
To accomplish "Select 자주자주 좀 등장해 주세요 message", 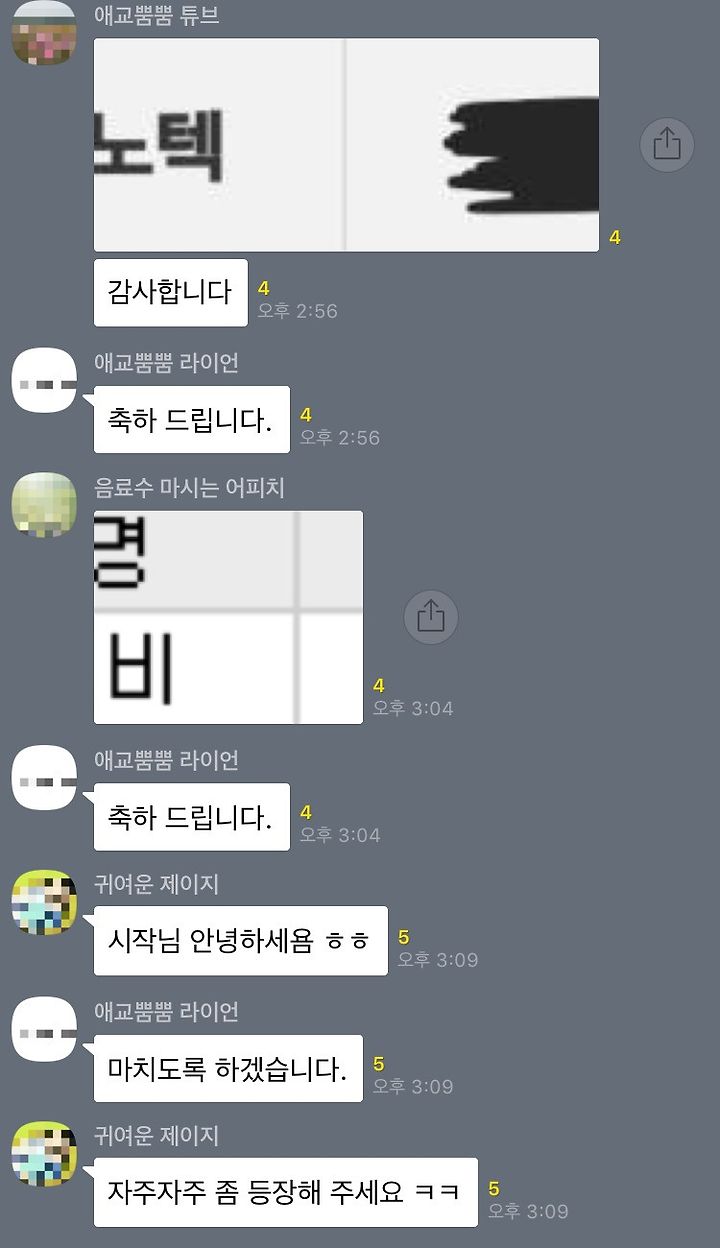I will [286, 1193].
